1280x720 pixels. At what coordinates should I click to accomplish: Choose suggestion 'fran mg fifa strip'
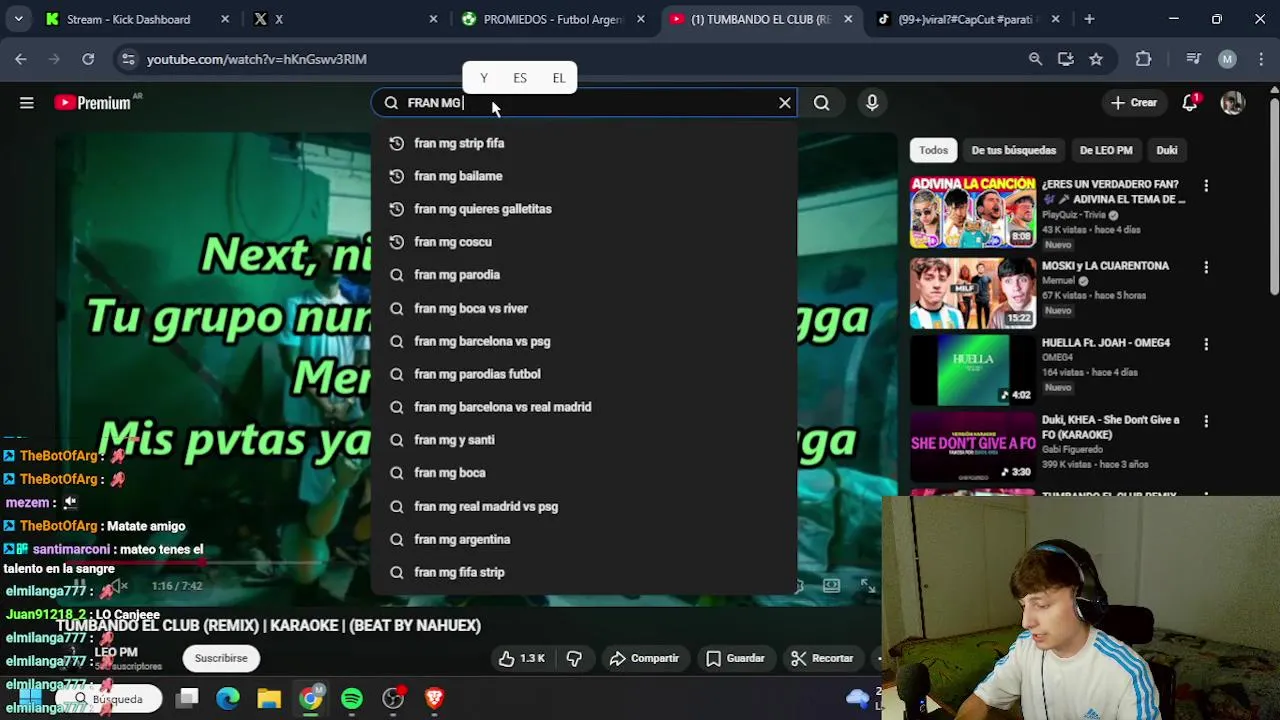click(x=584, y=572)
